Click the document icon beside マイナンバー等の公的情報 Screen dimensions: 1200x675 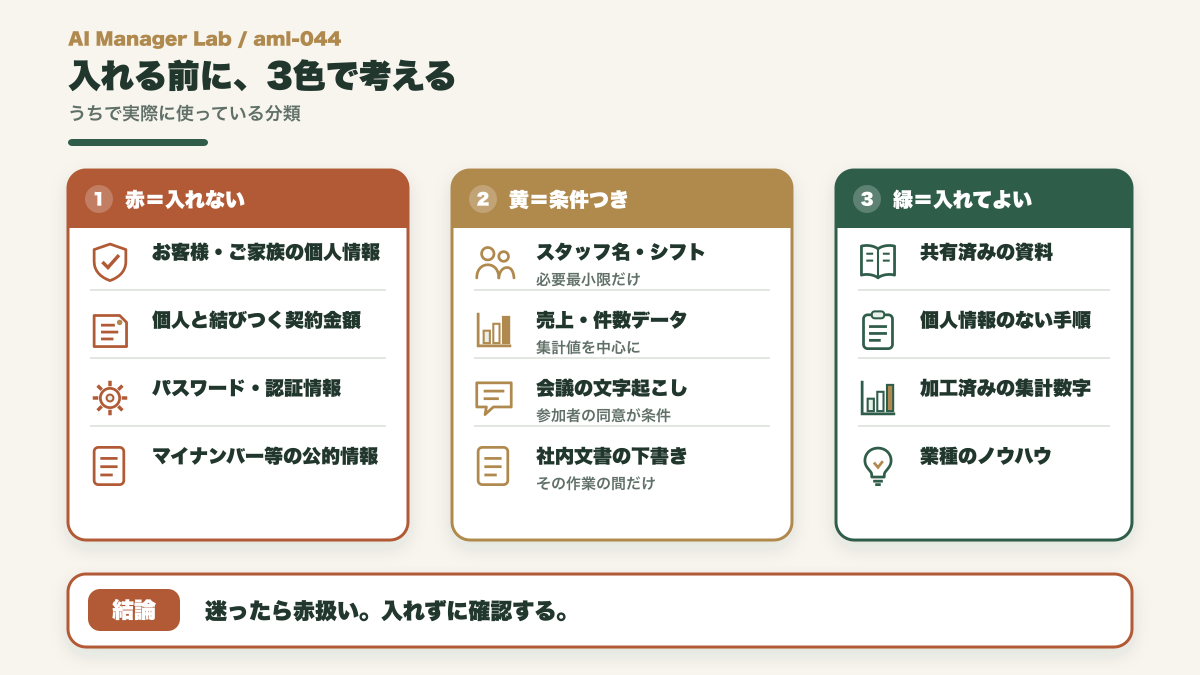pyautogui.click(x=109, y=466)
